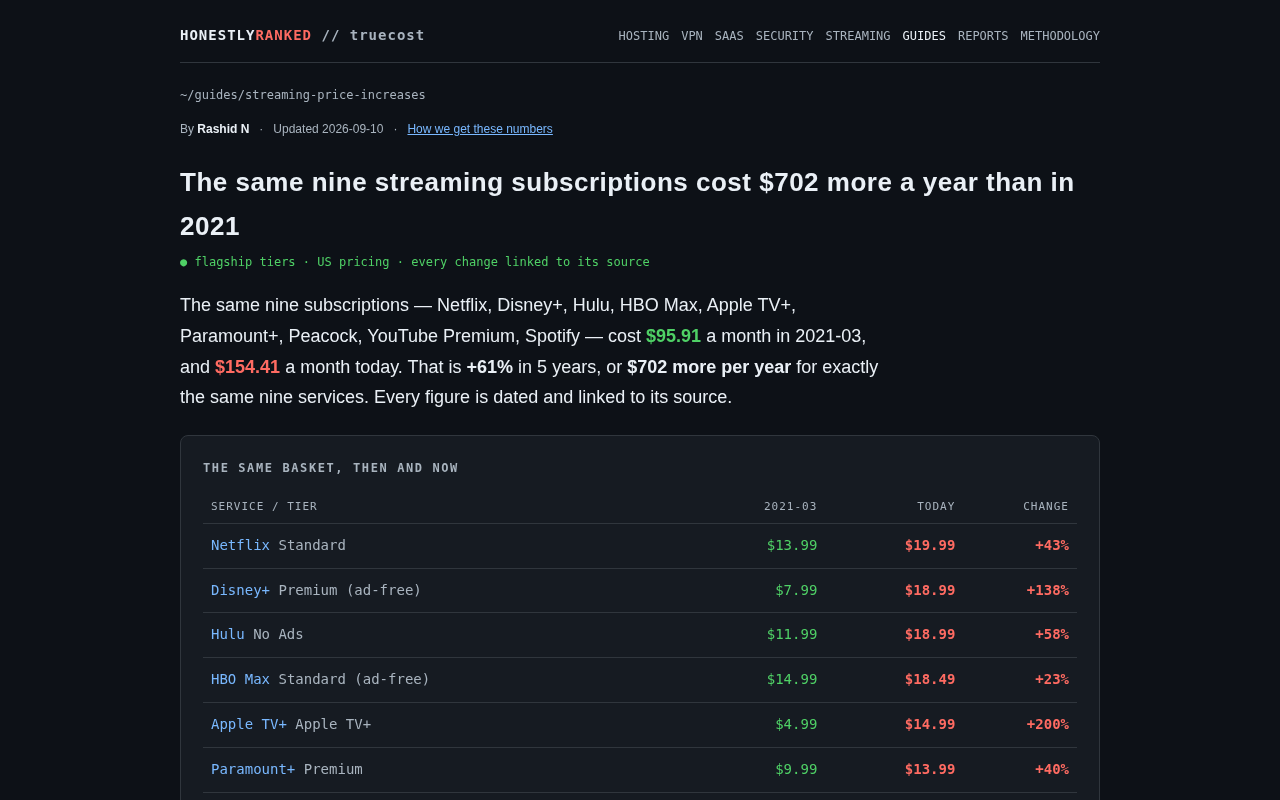Click author name Rashid N
This screenshot has height=800, width=1280.
pos(223,129)
